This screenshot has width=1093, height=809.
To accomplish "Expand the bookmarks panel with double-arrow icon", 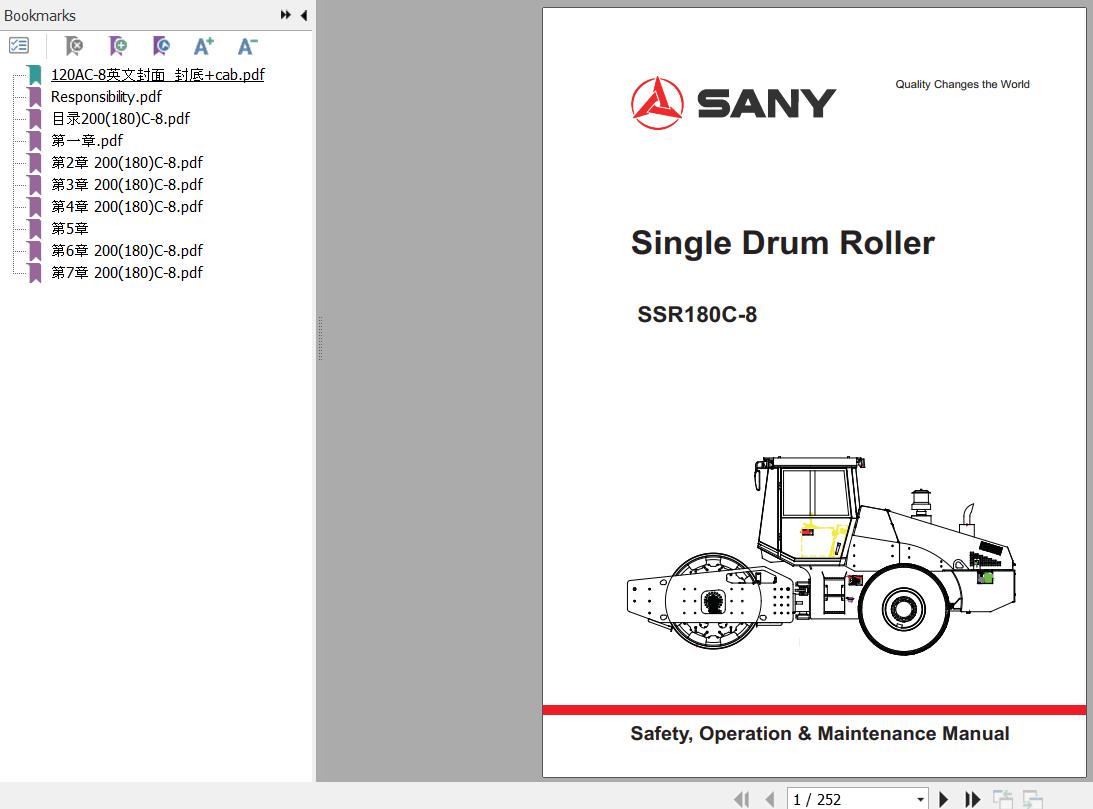I will click(x=286, y=15).
